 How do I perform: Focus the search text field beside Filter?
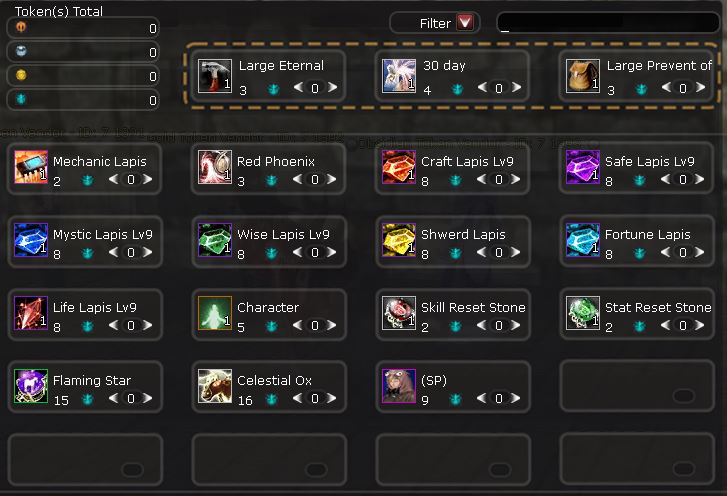608,23
